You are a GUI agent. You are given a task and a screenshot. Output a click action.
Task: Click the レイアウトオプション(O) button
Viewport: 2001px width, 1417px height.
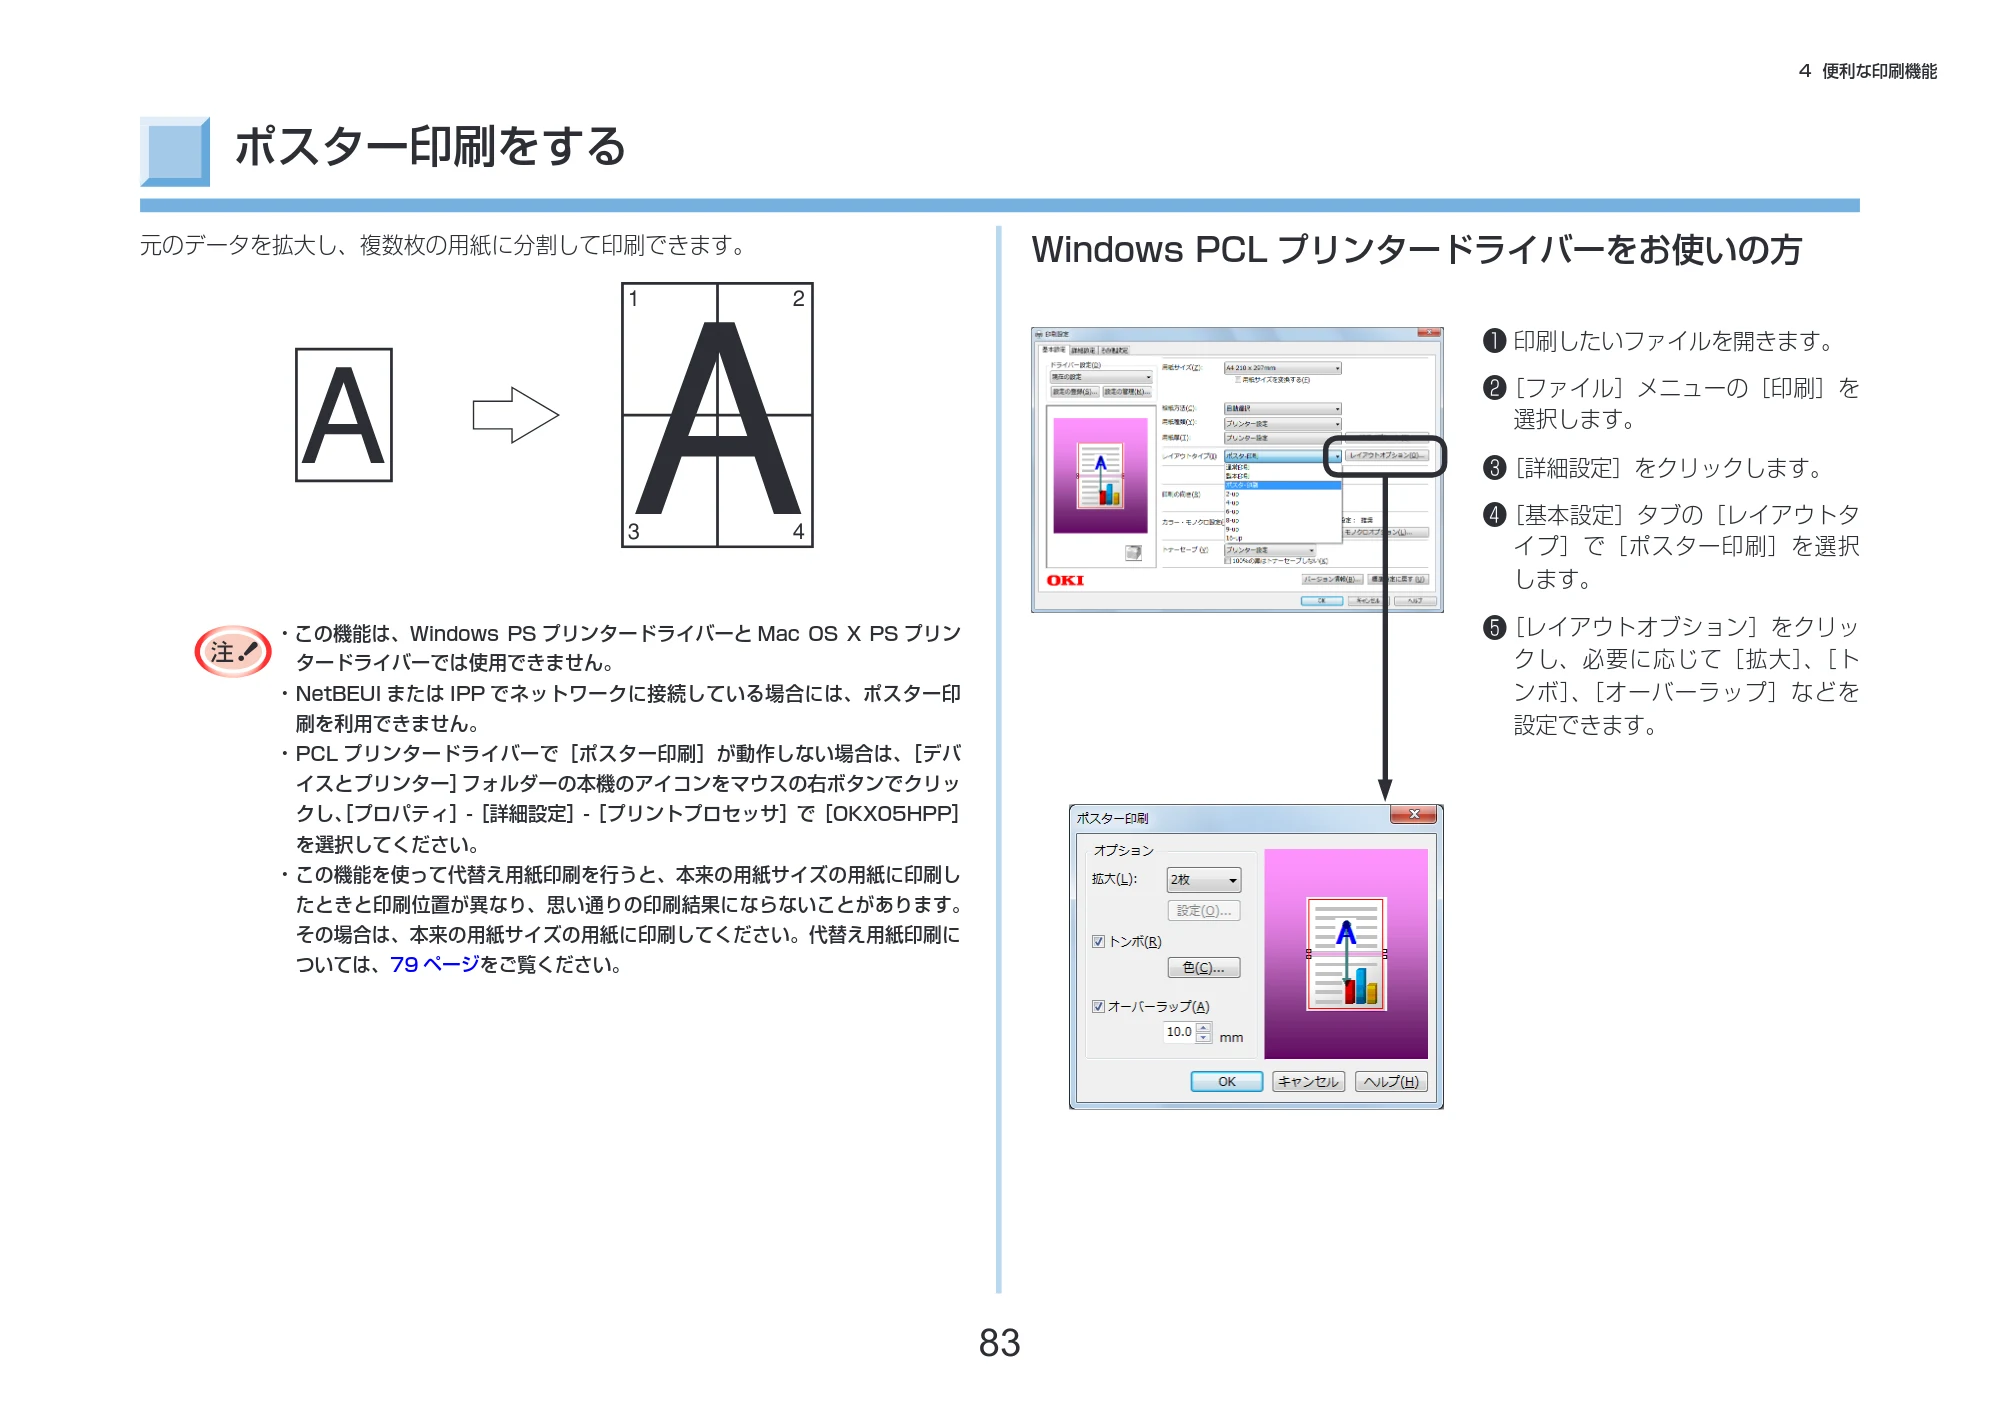[1387, 455]
